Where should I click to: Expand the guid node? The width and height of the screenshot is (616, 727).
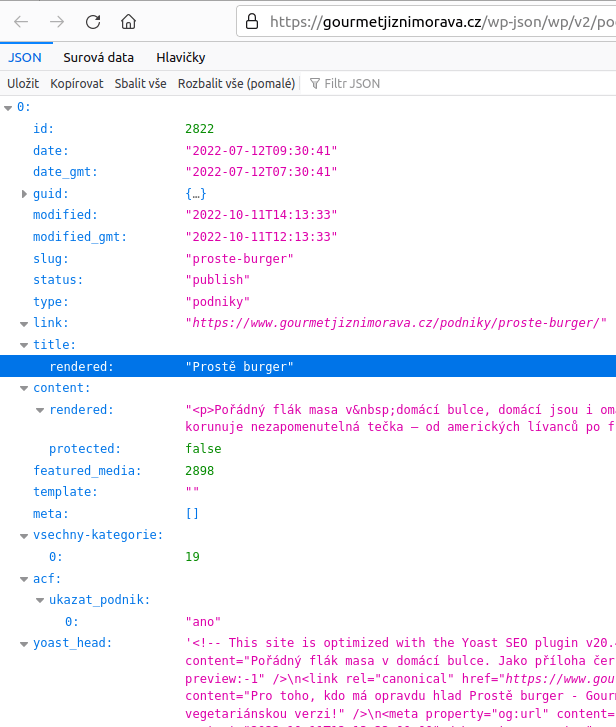point(24,194)
